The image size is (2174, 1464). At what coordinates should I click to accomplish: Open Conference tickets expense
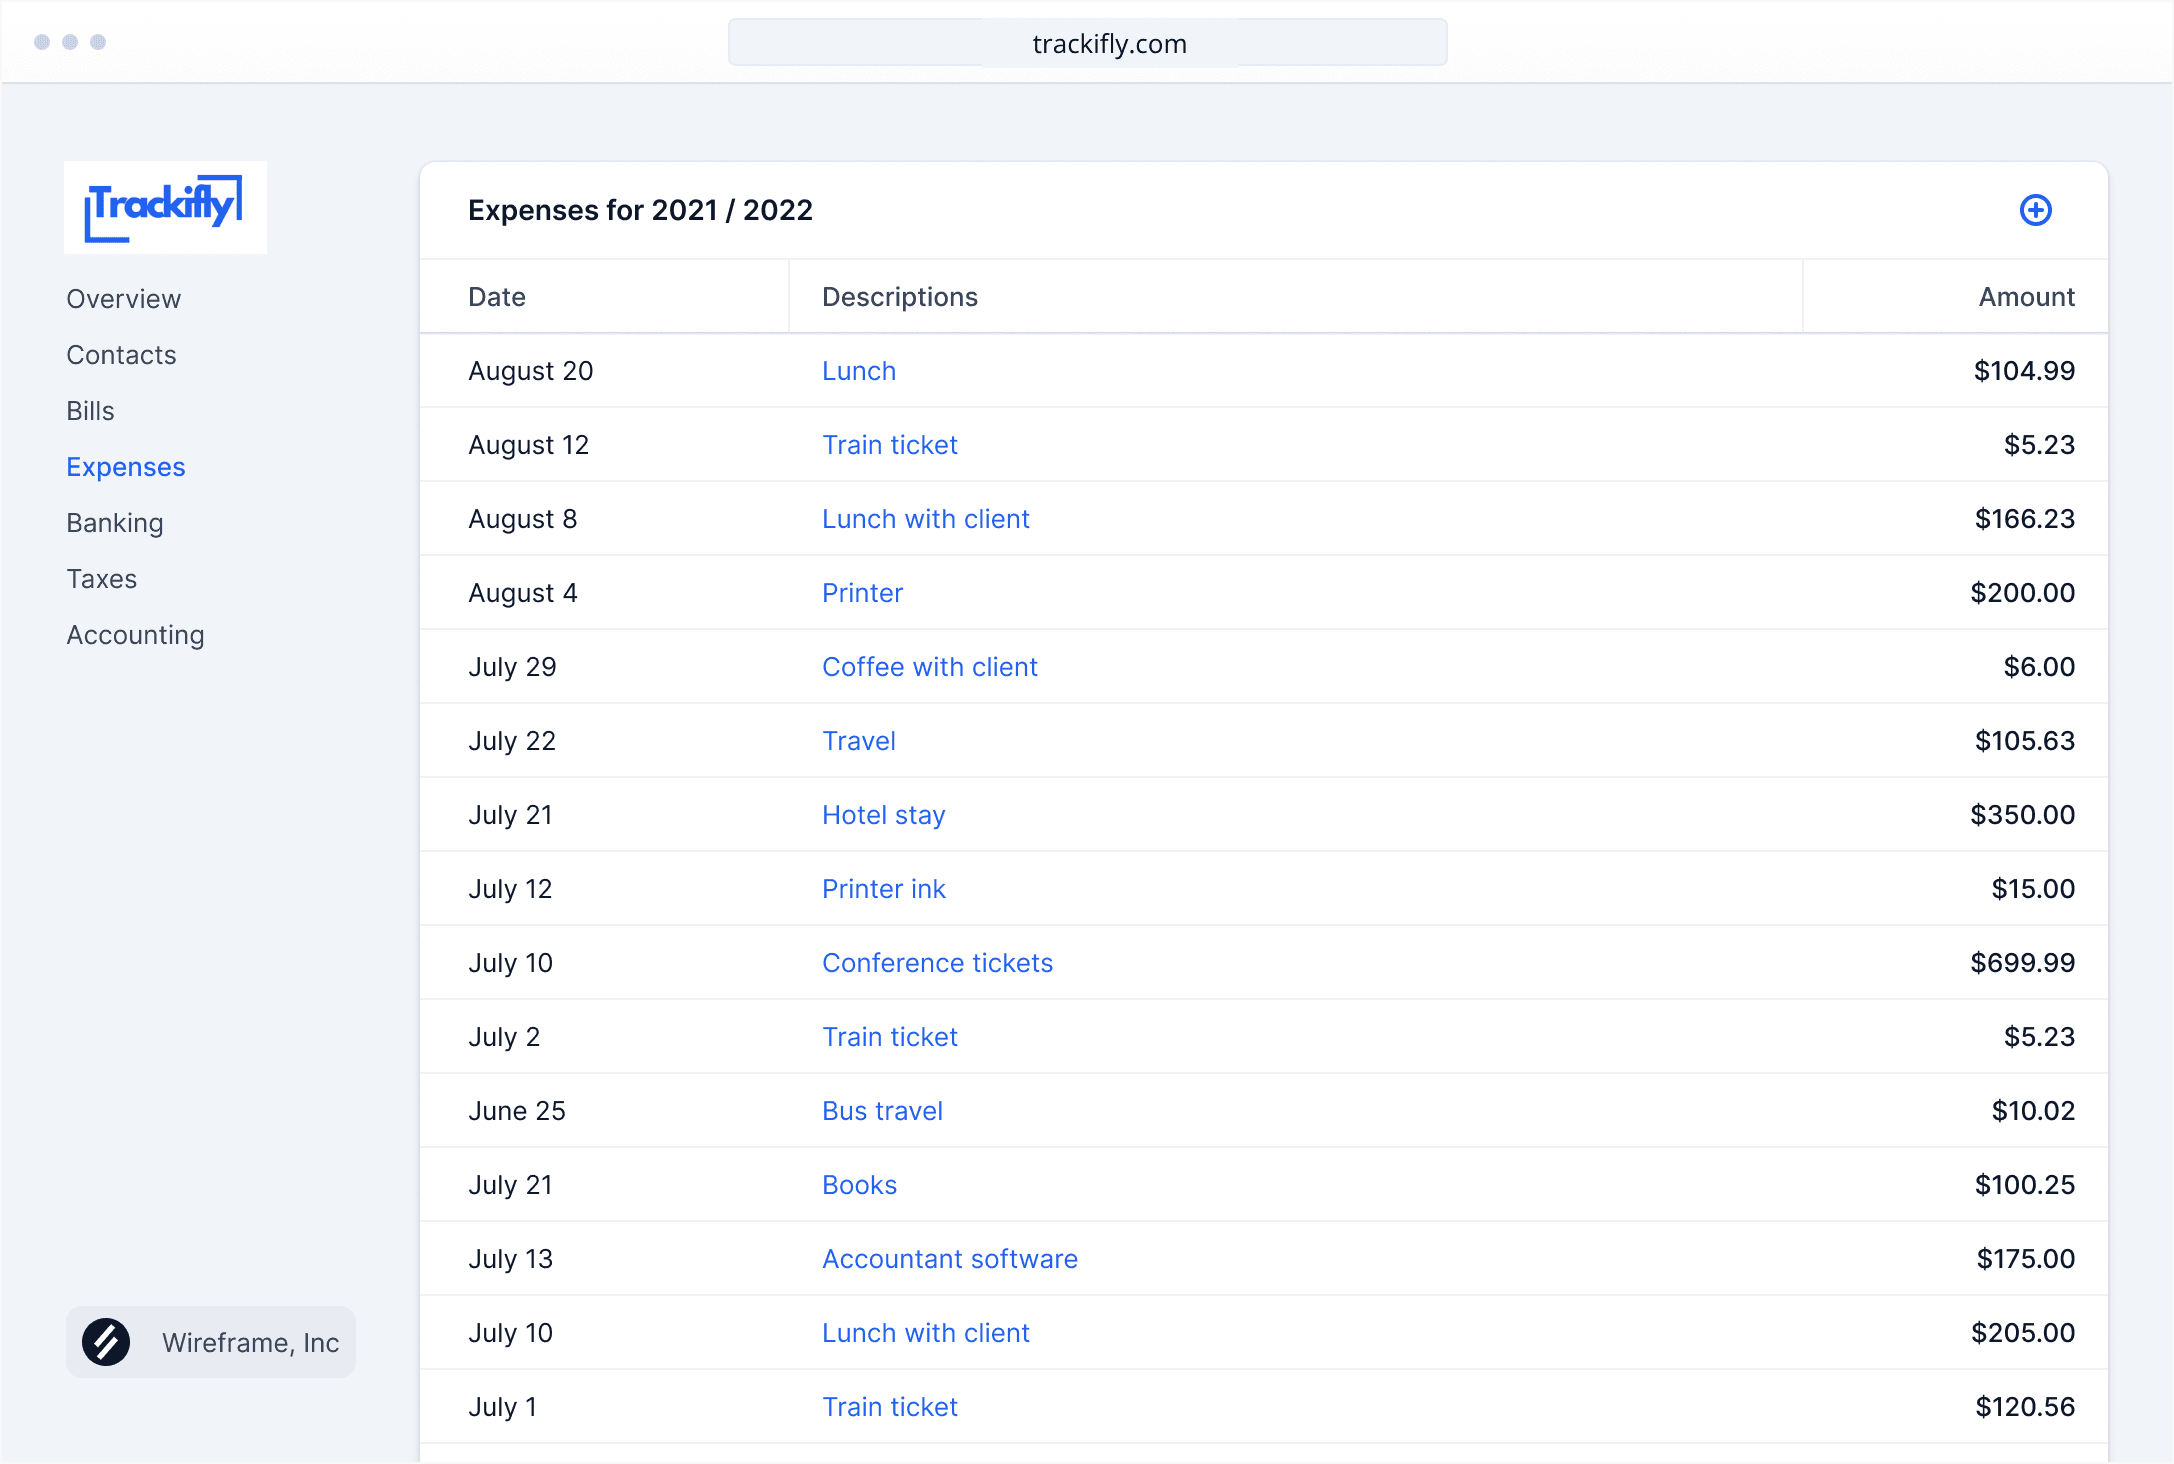tap(938, 963)
